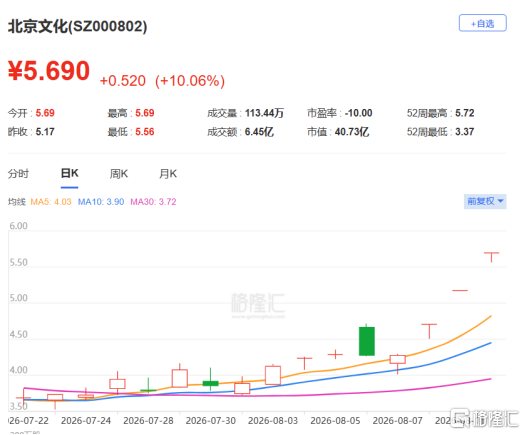
Task: Click 昨收 value 5.17
Action: (45, 132)
